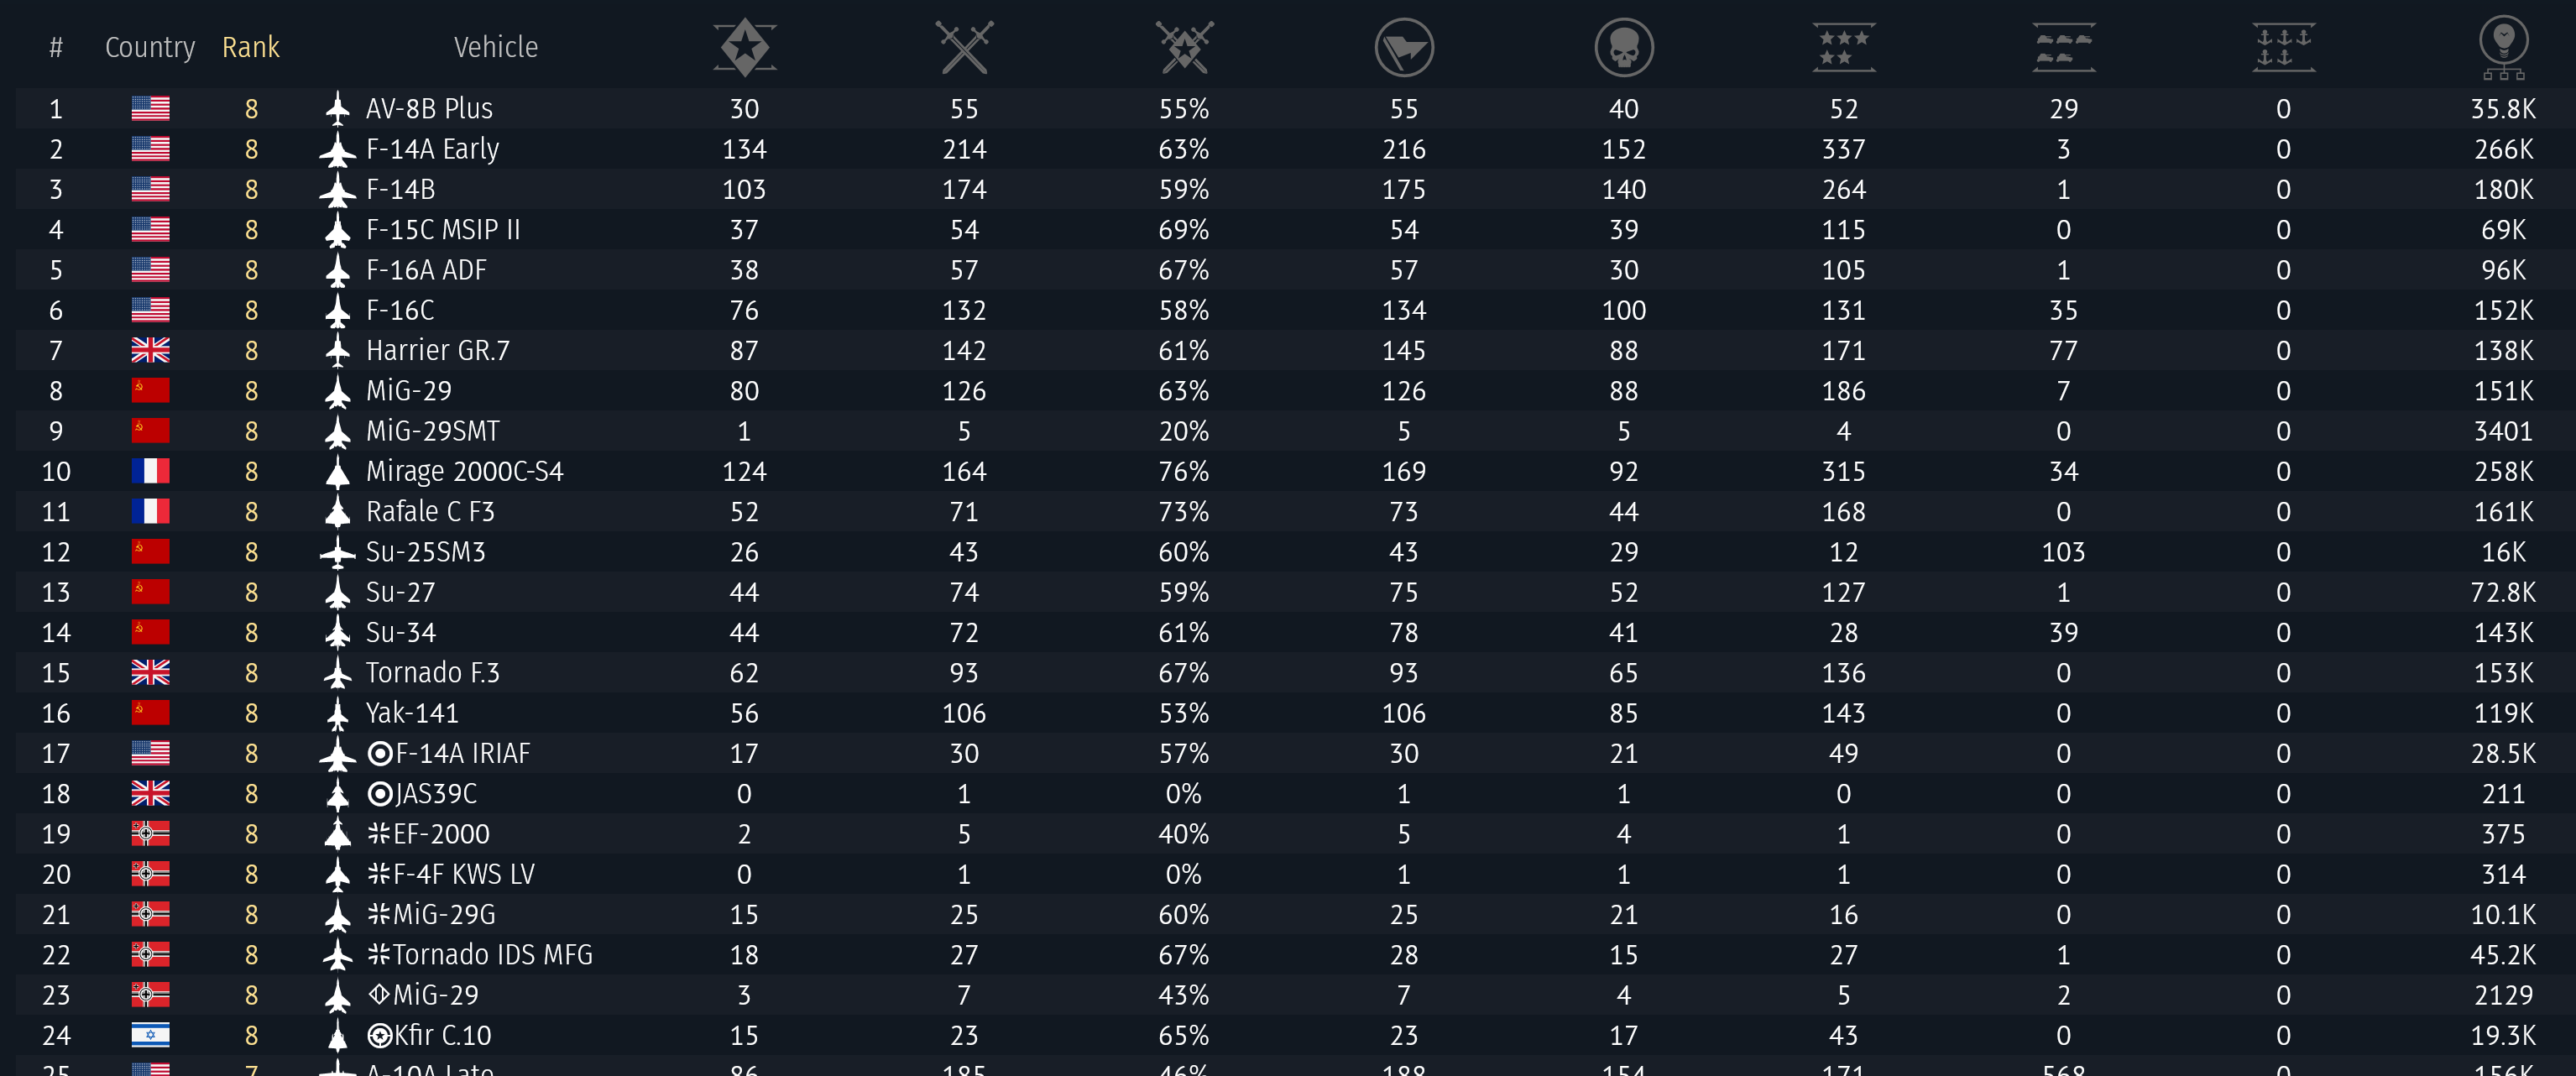Sort by the plain crossed swords battles icon
The image size is (2576, 1076).
[964, 47]
